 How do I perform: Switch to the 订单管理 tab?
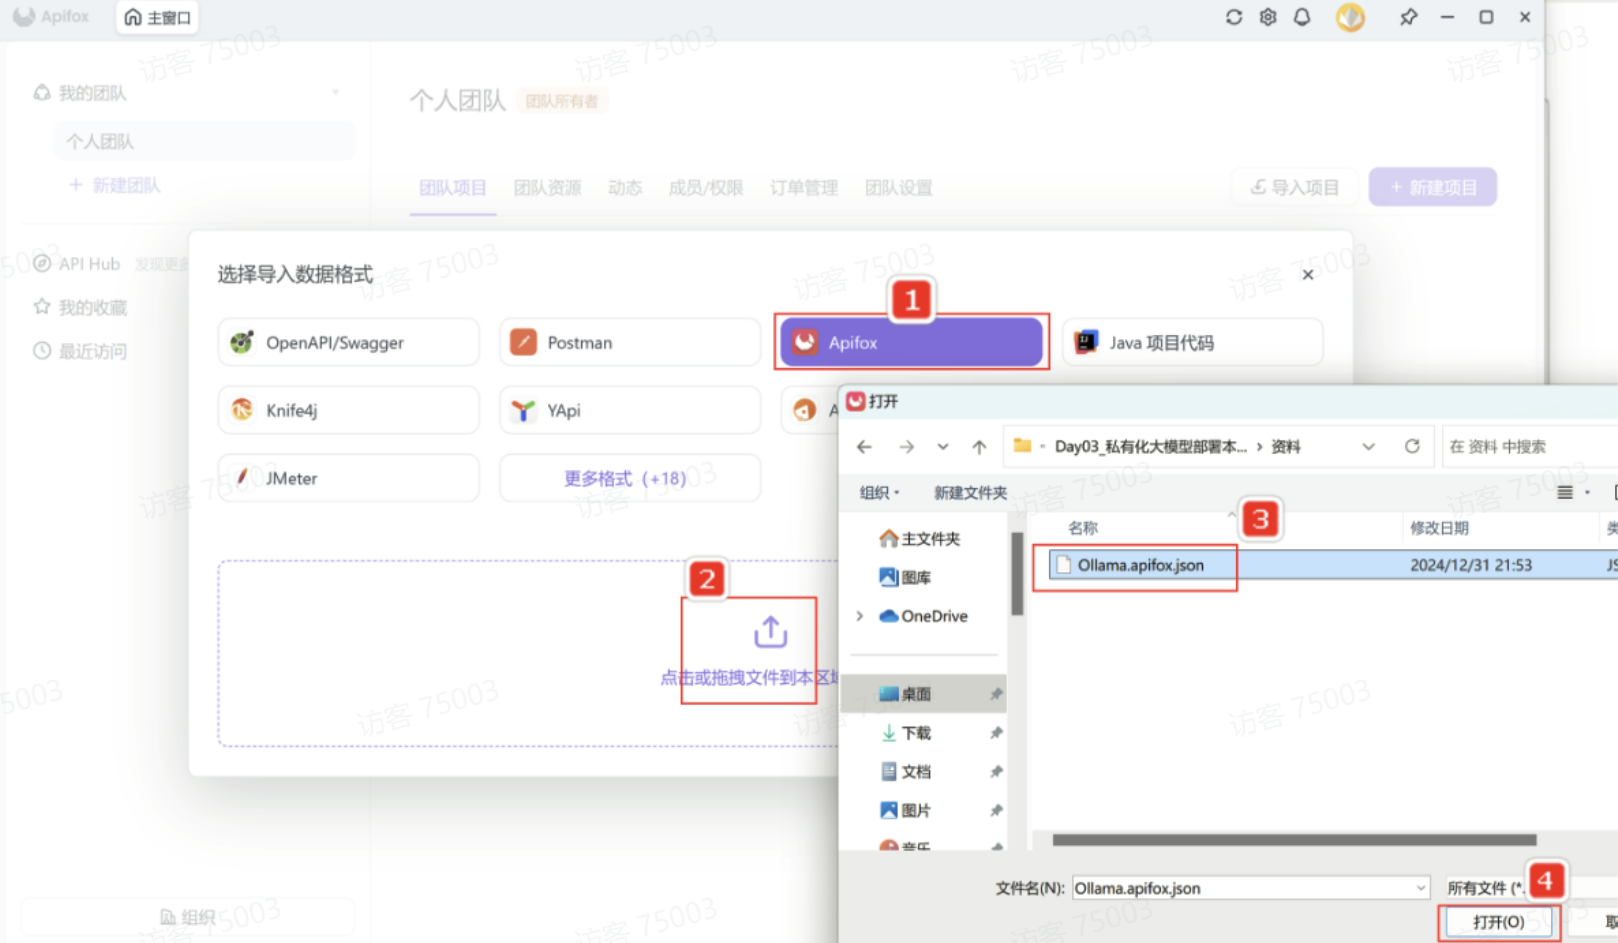click(804, 188)
